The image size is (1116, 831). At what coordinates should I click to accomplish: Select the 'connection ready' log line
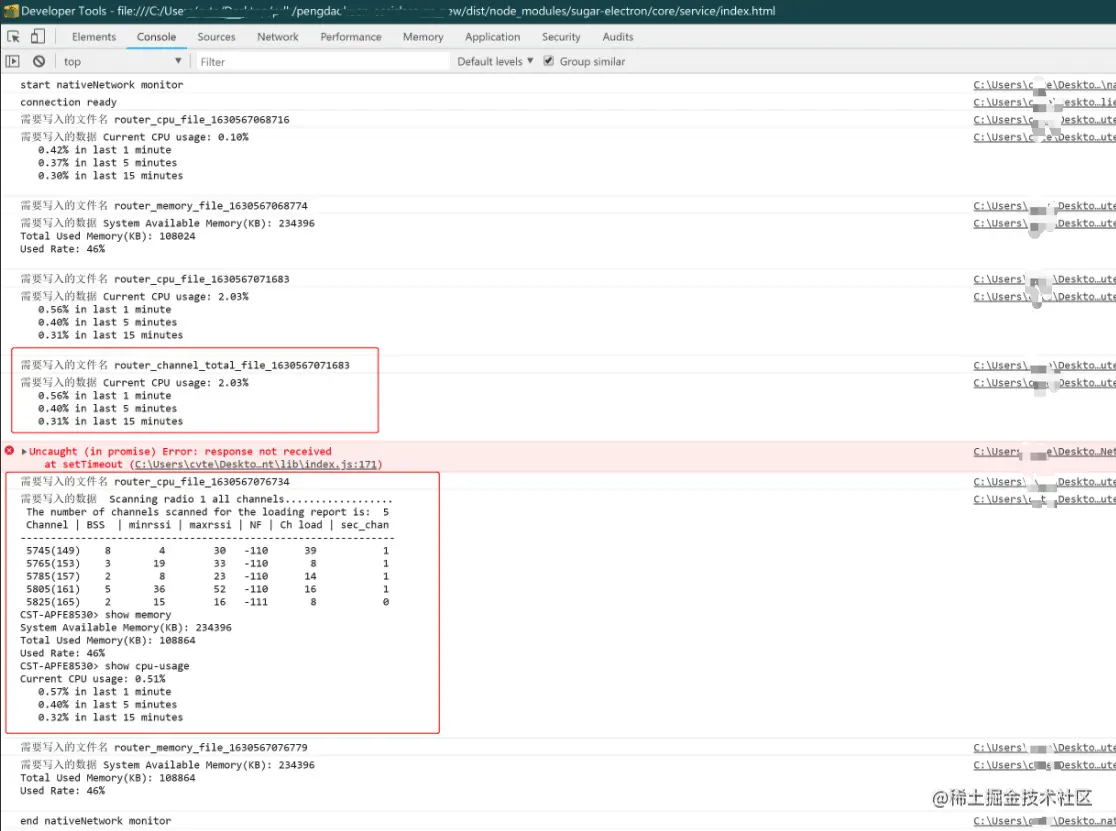point(68,102)
